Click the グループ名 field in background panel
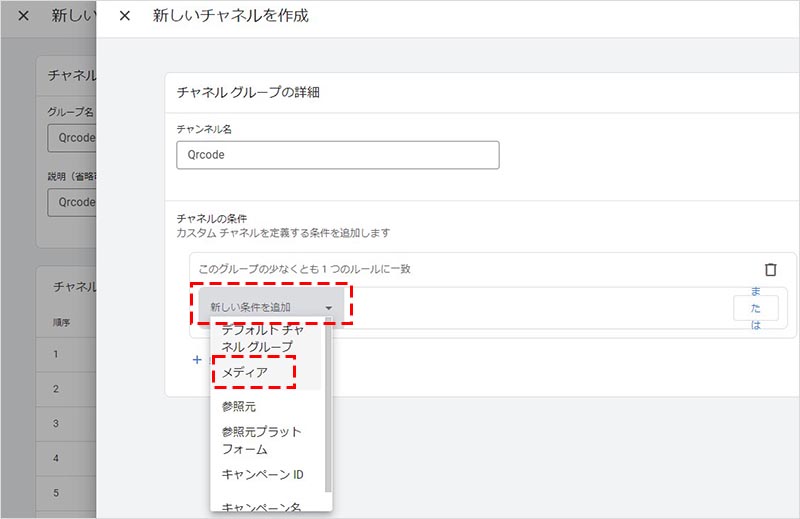Screen dimensions: 800x519 [72, 137]
